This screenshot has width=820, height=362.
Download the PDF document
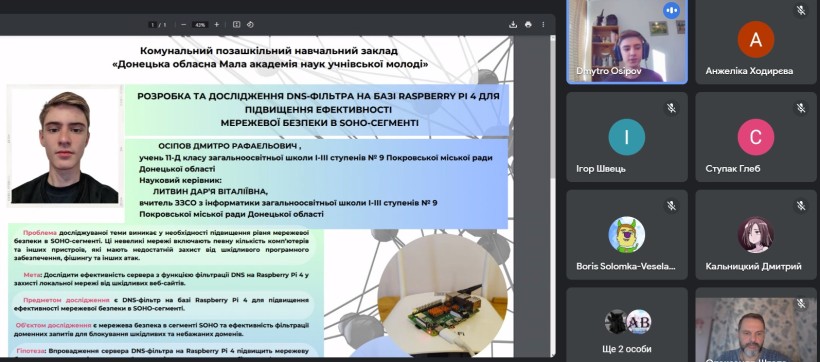pyautogui.click(x=513, y=25)
